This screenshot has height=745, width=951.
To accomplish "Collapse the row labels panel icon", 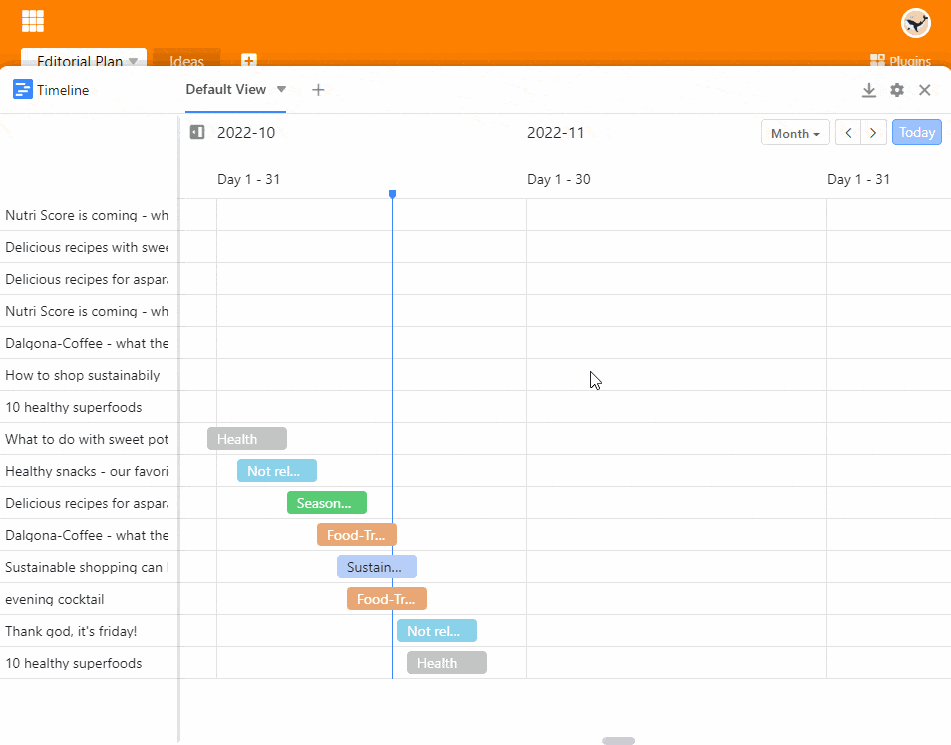I will 197,132.
